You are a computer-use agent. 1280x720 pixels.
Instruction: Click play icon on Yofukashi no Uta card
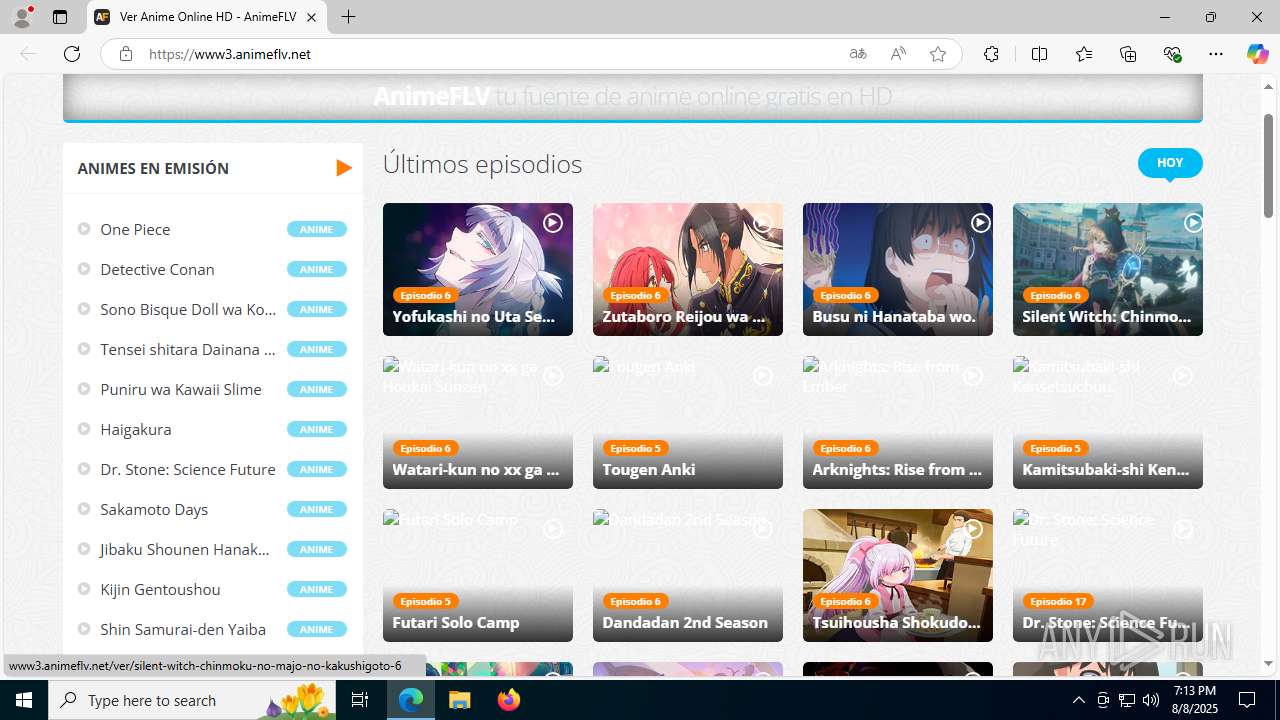click(x=553, y=223)
